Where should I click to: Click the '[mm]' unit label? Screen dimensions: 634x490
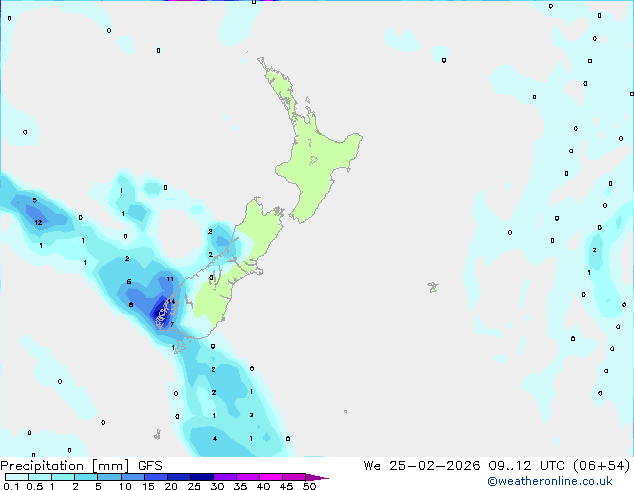click(x=110, y=466)
